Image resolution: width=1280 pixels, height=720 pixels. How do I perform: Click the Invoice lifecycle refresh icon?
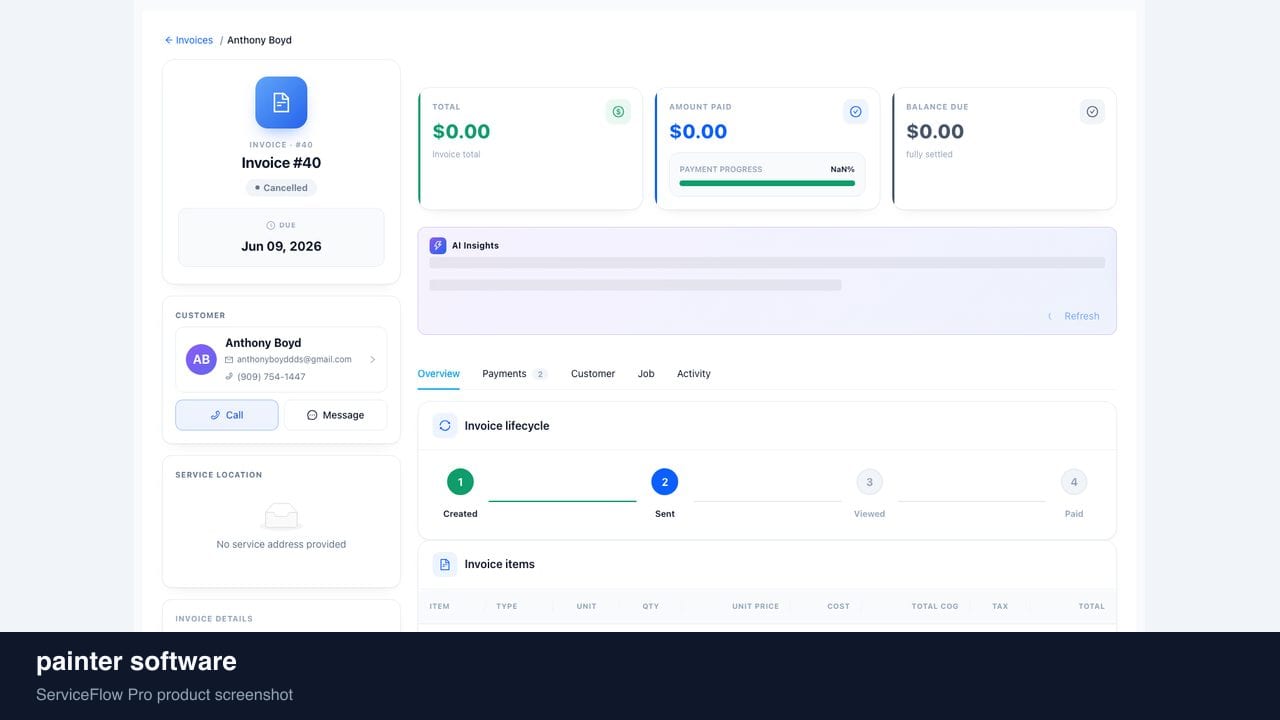445,425
